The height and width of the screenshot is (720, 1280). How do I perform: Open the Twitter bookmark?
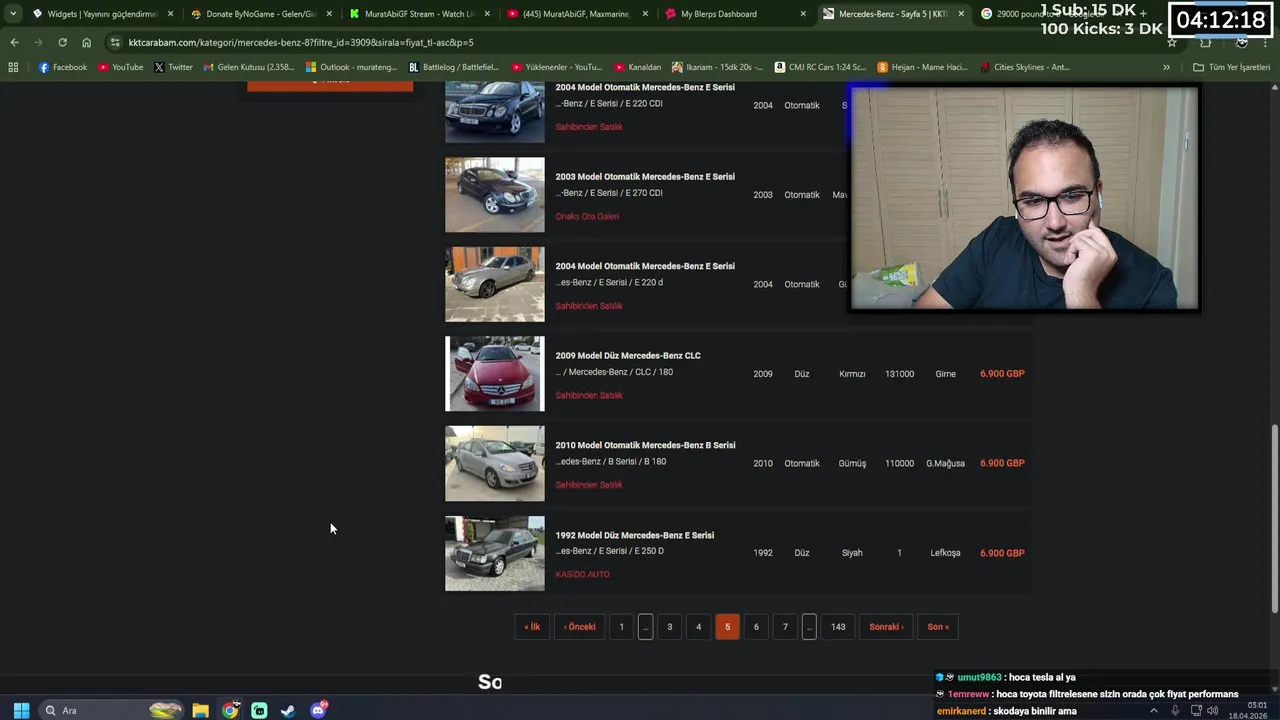(x=173, y=67)
